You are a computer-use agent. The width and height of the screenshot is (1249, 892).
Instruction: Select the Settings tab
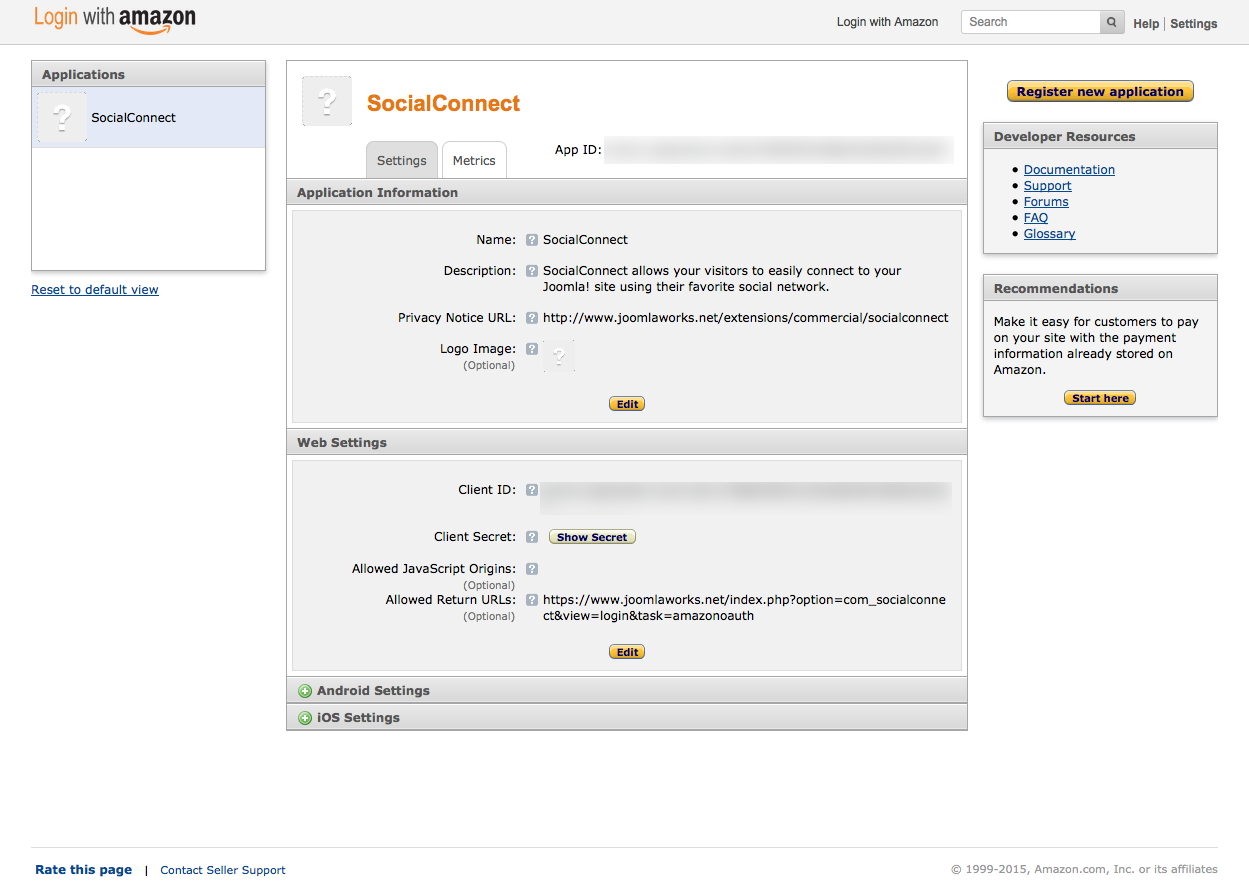tap(402, 160)
